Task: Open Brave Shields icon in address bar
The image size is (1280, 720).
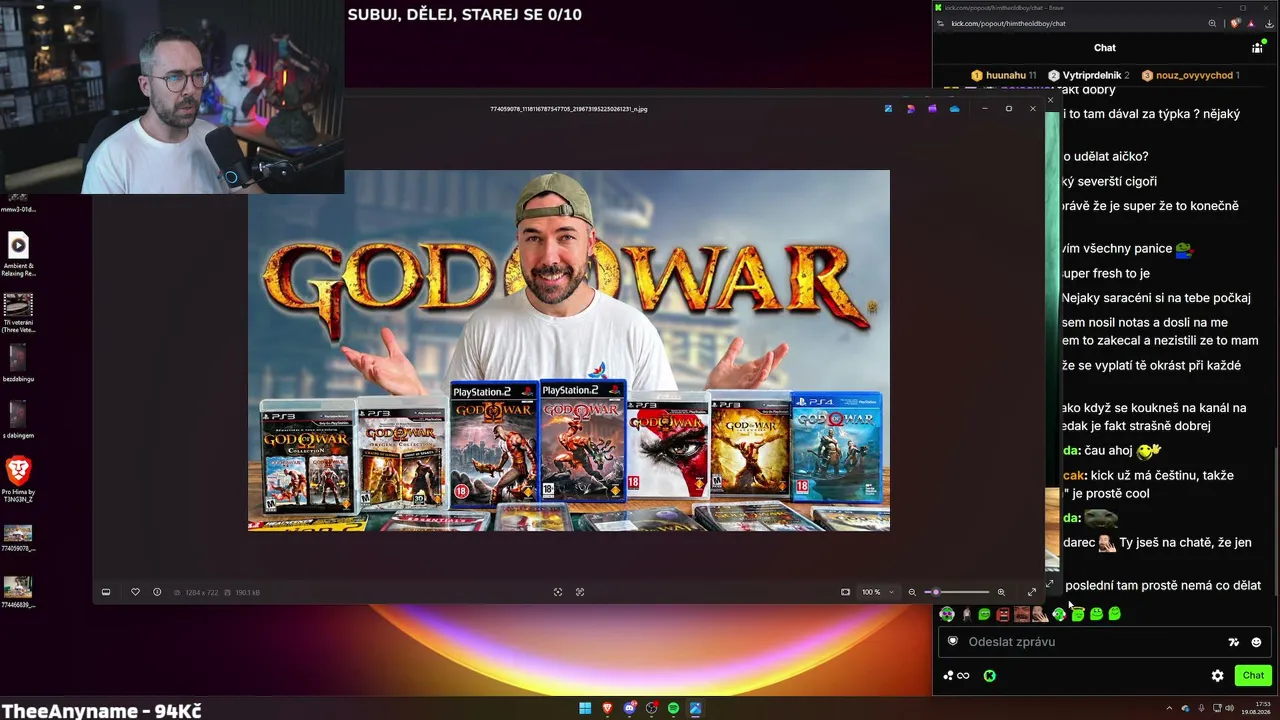Action: (x=1236, y=23)
